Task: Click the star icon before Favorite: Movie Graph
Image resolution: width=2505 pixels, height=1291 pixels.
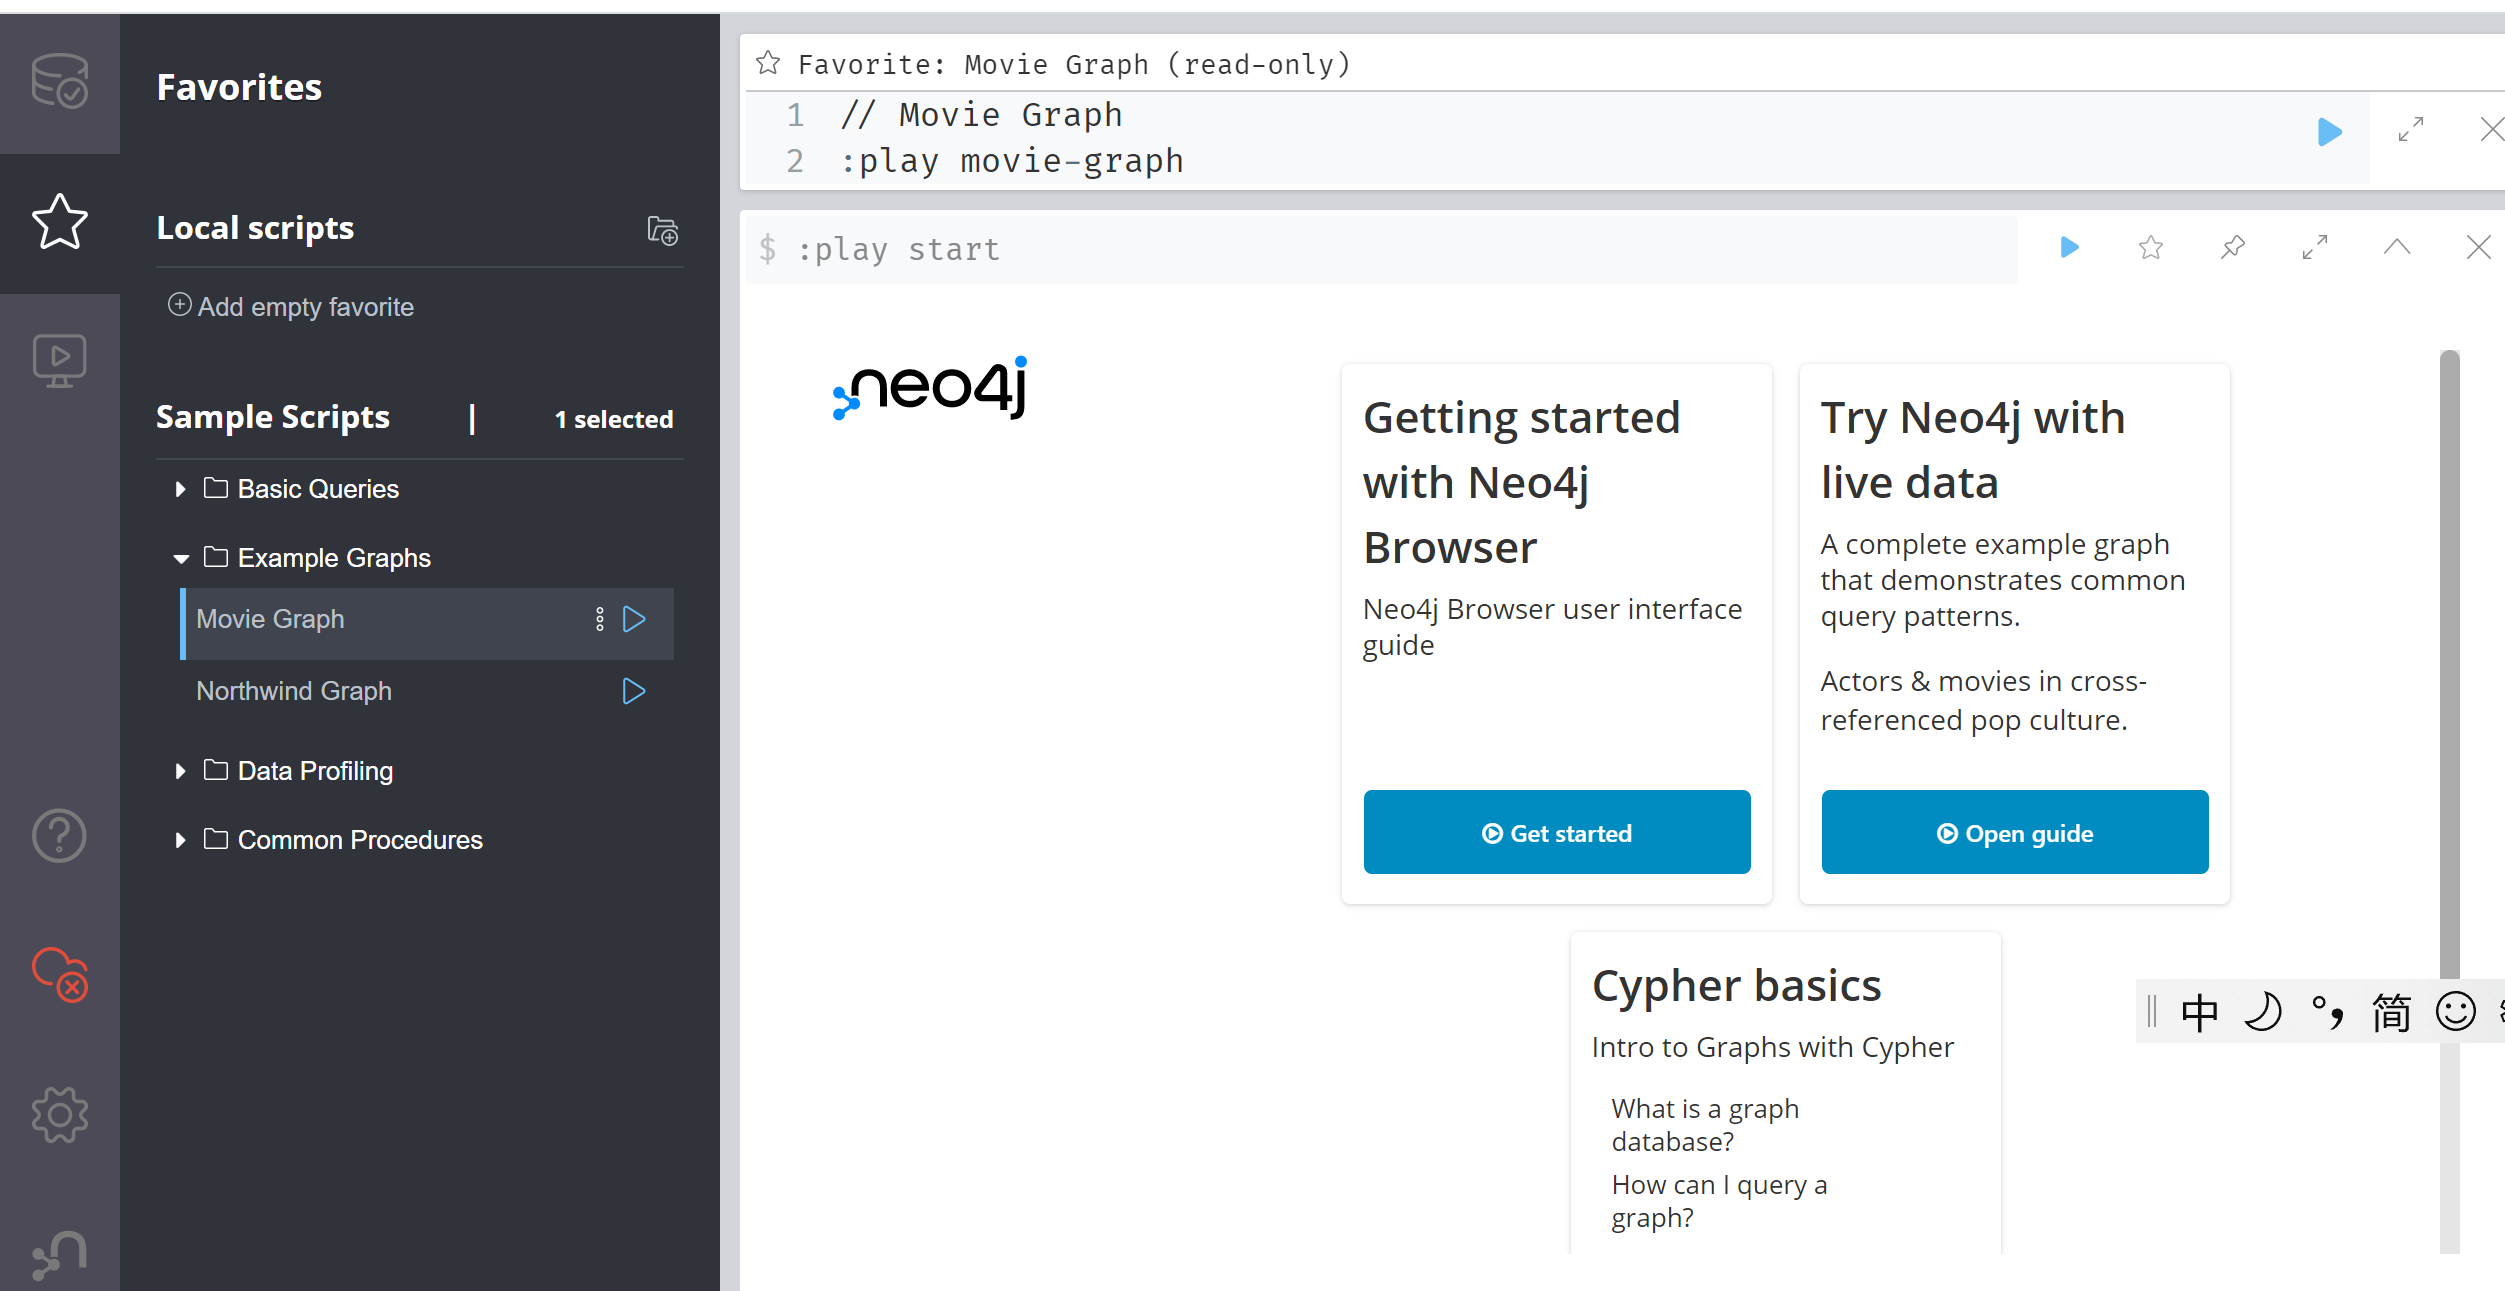Action: 768,63
